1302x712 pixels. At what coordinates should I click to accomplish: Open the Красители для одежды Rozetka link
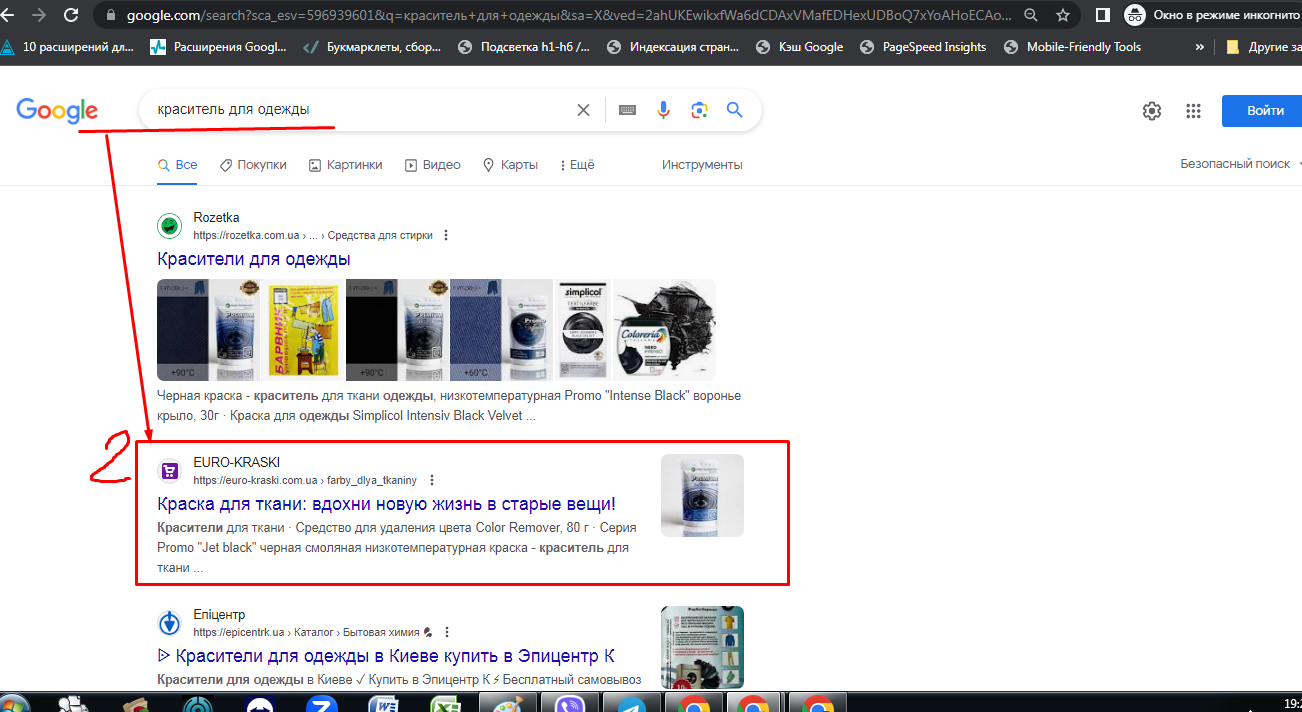click(254, 259)
